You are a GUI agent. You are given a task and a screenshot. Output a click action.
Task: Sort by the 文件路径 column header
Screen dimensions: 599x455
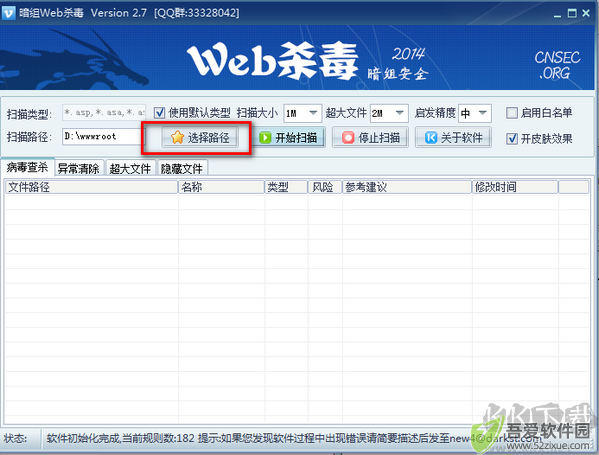91,187
